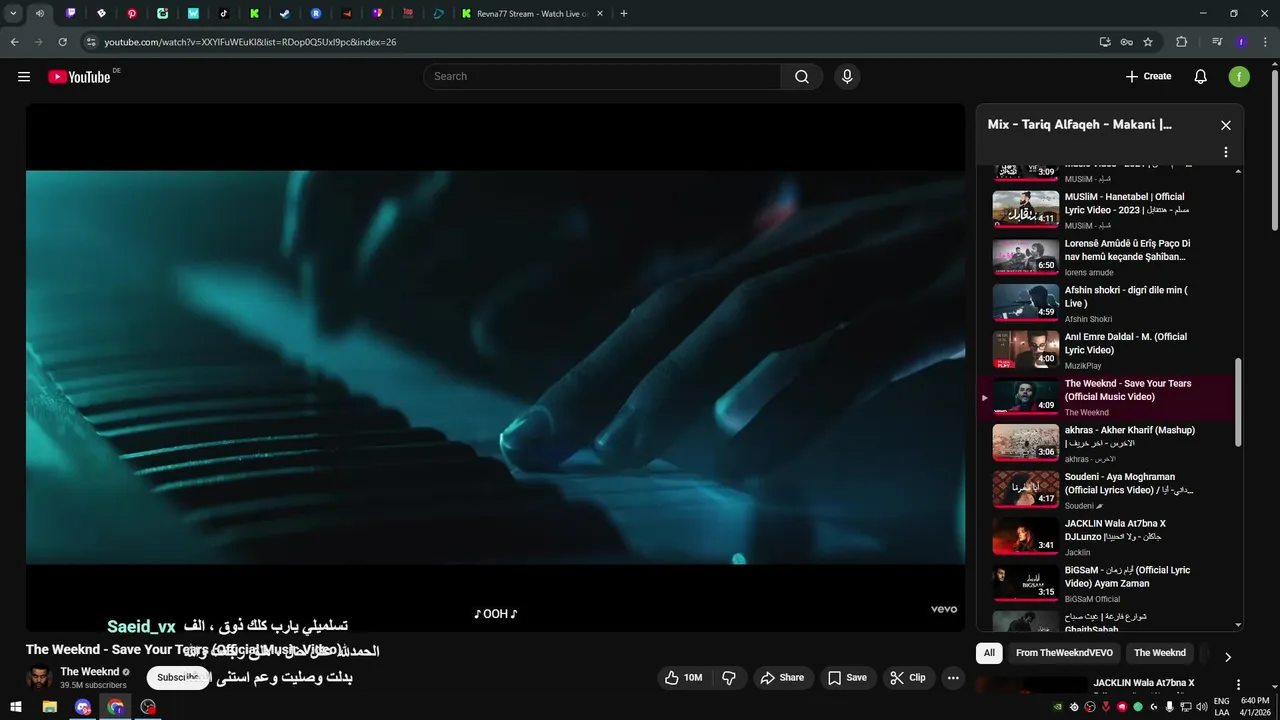Open options for recommended JACKLIN video
The width and height of the screenshot is (1280, 720).
coord(1239,685)
